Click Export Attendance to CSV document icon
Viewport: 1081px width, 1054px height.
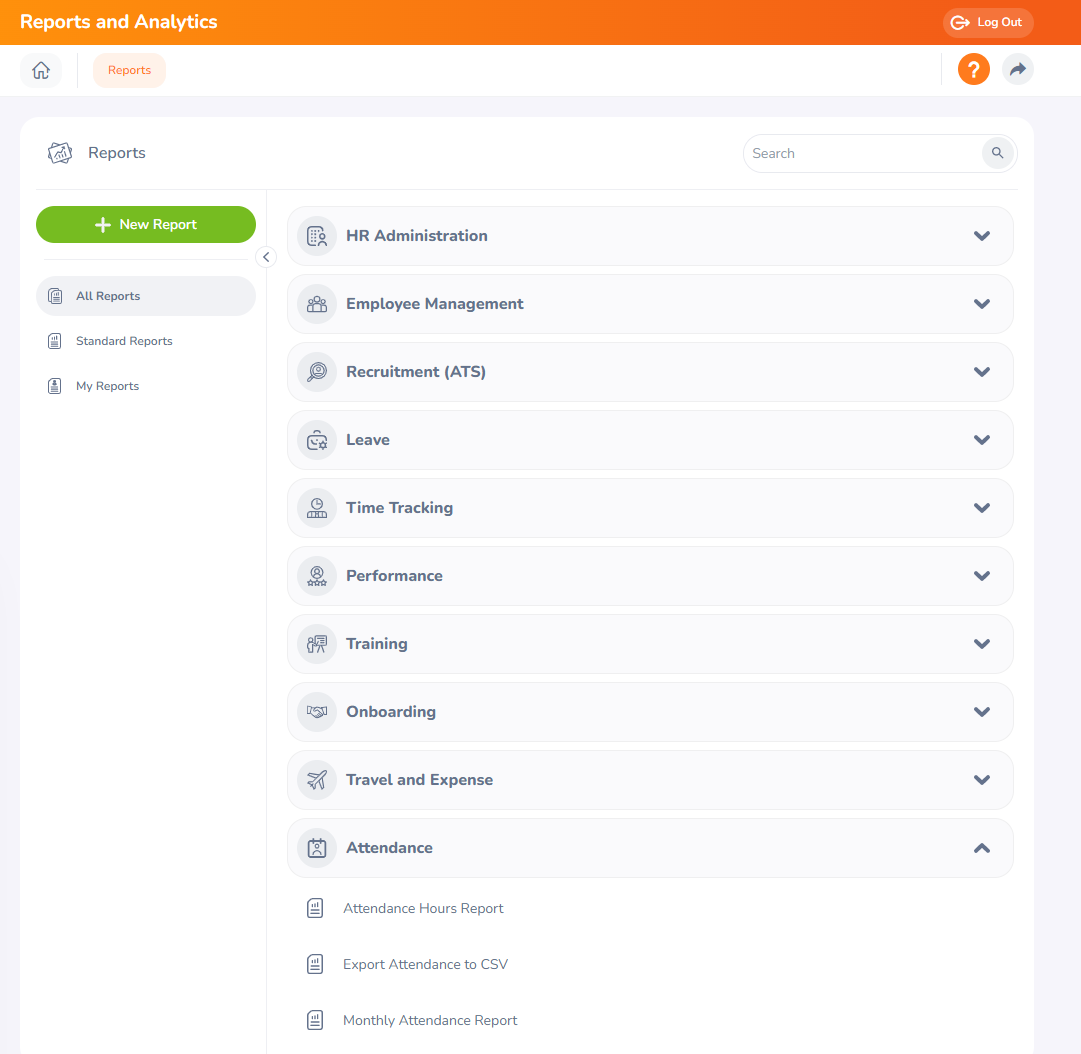(x=315, y=964)
